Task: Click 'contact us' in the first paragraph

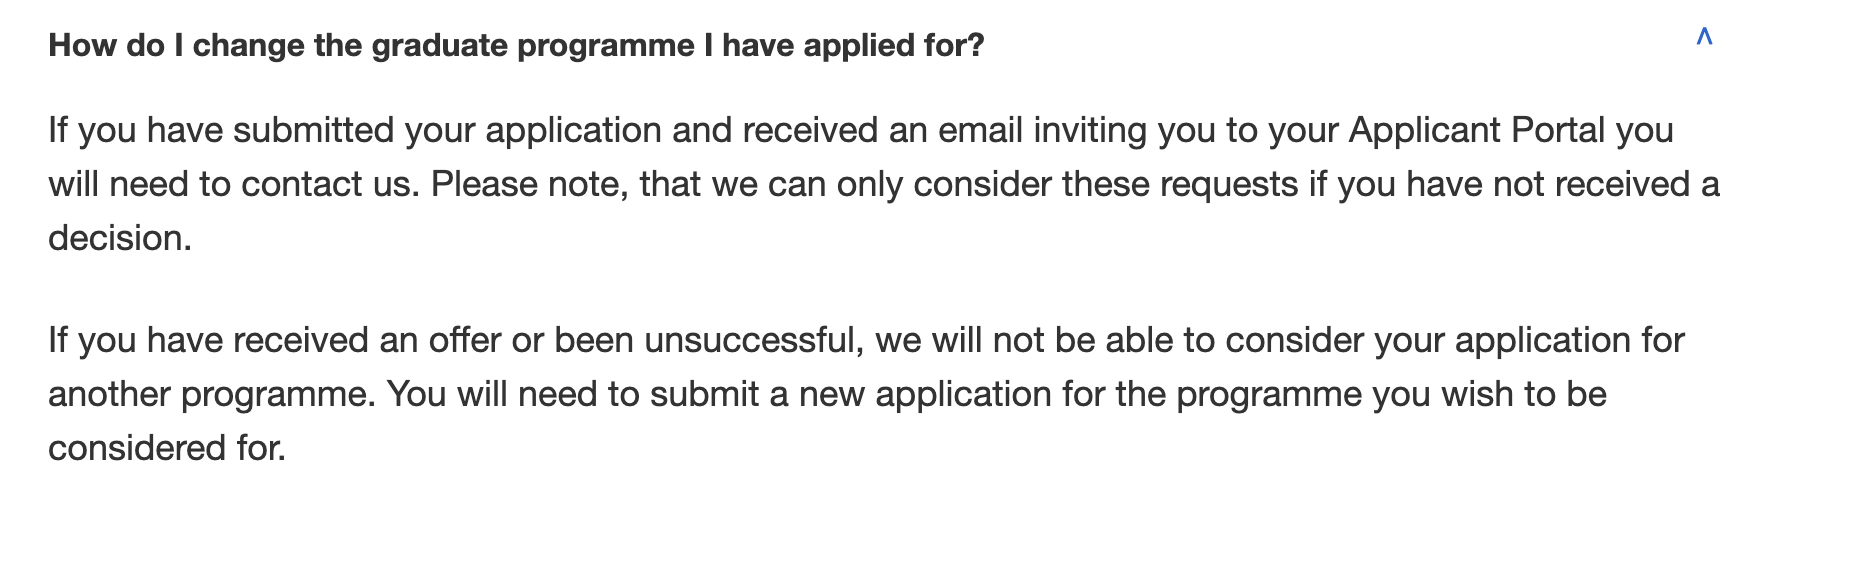Action: coord(327,184)
